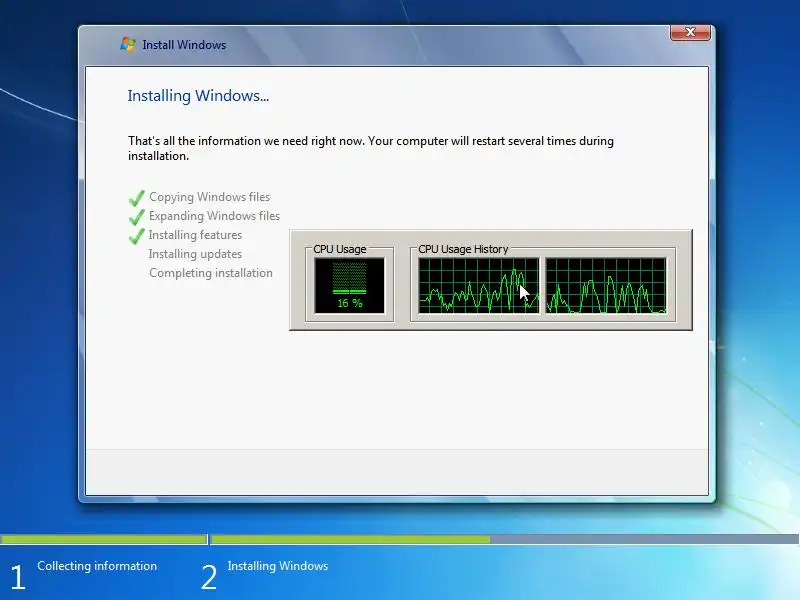Click the first CPU Usage History graph
The height and width of the screenshot is (600, 800).
click(479, 285)
